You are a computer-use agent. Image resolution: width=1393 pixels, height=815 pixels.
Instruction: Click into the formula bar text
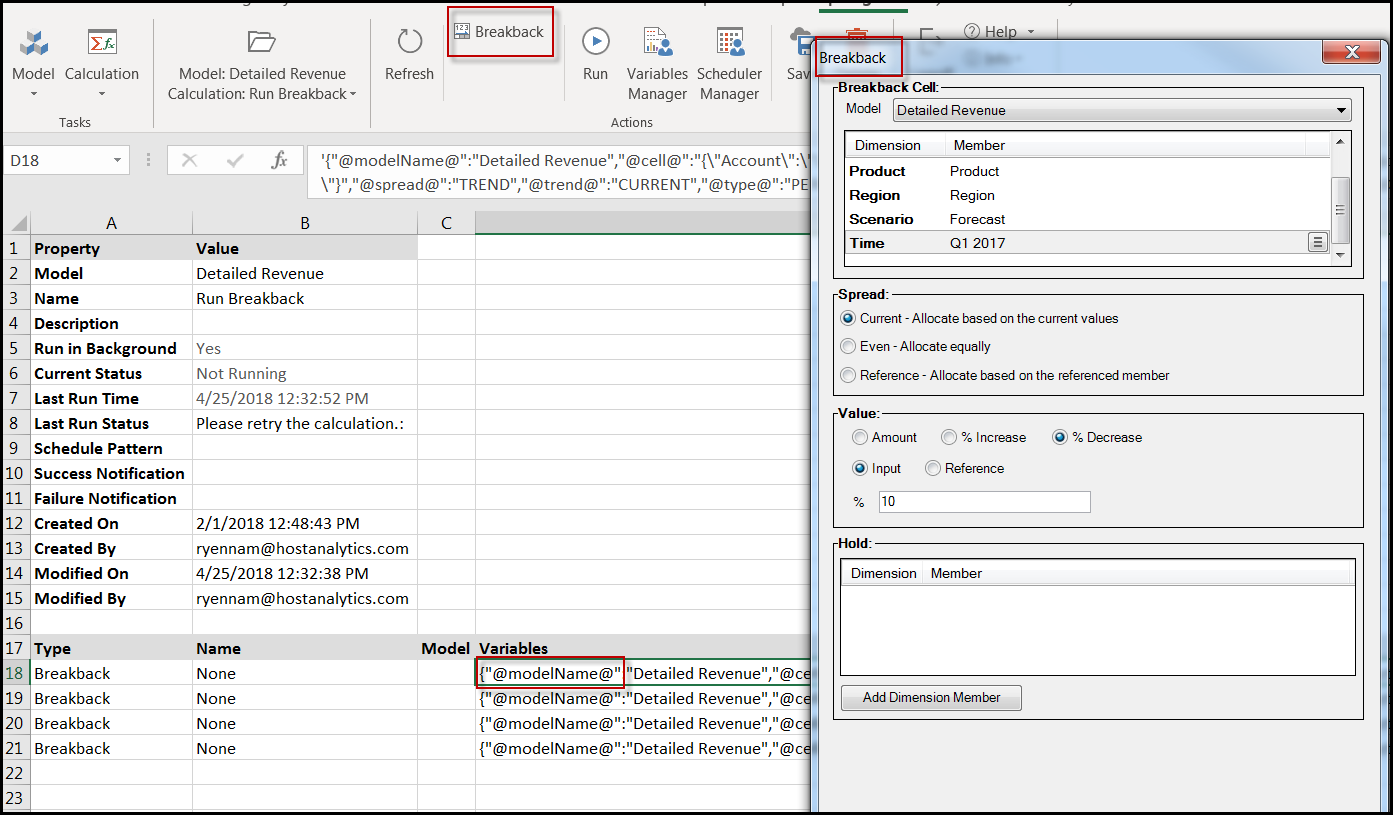click(x=560, y=172)
